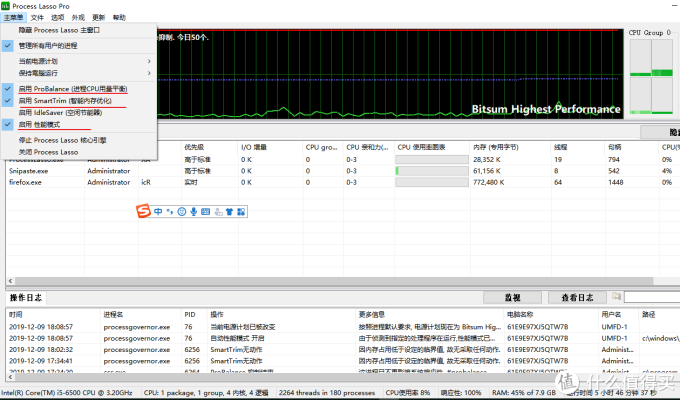Choose 关闭 Process Lasso menu entry
The image size is (680, 400).
[78, 152]
